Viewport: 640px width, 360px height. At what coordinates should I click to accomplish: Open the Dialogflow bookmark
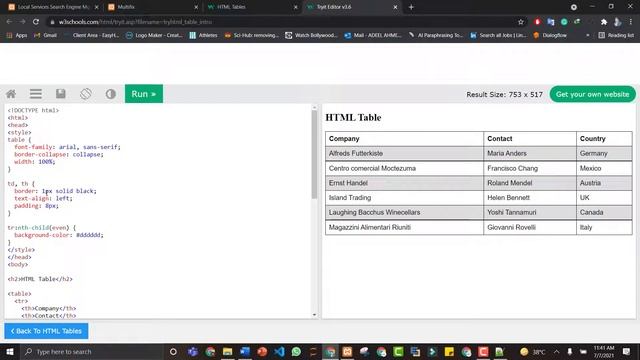tap(550, 36)
